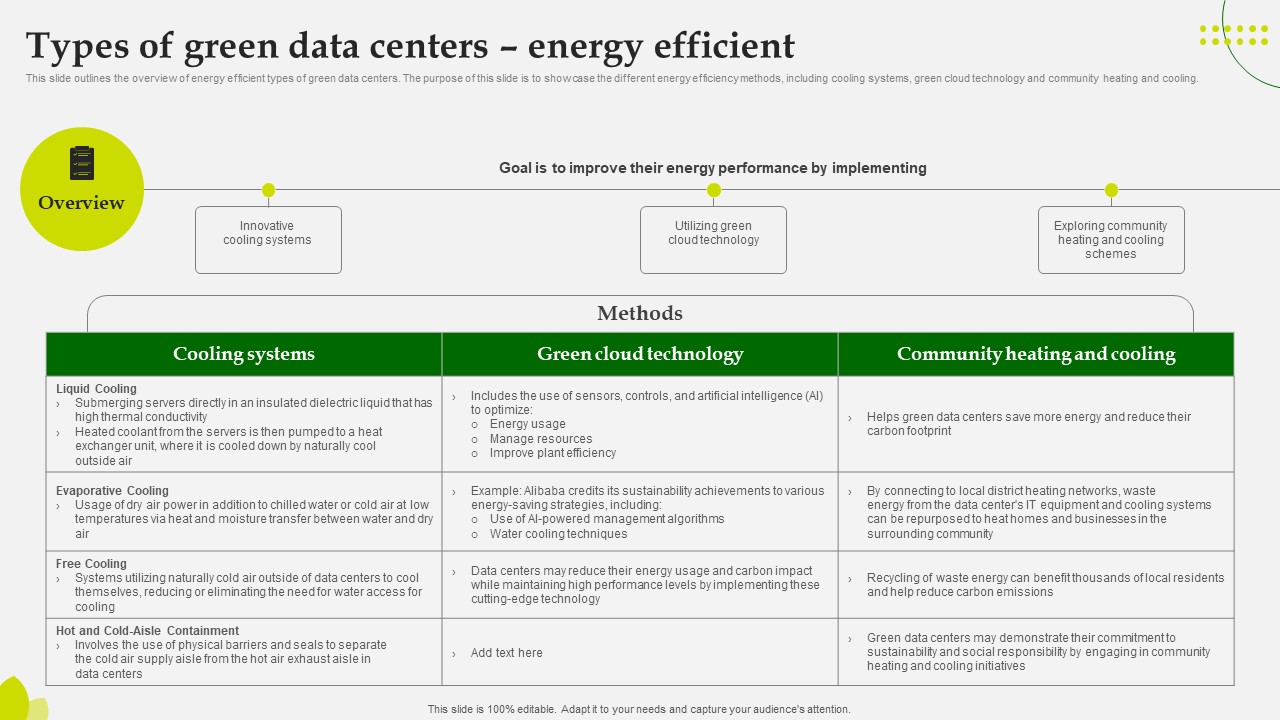Click 'This slide is 100% editable' footer
This screenshot has width=1280, height=720.
click(x=639, y=709)
